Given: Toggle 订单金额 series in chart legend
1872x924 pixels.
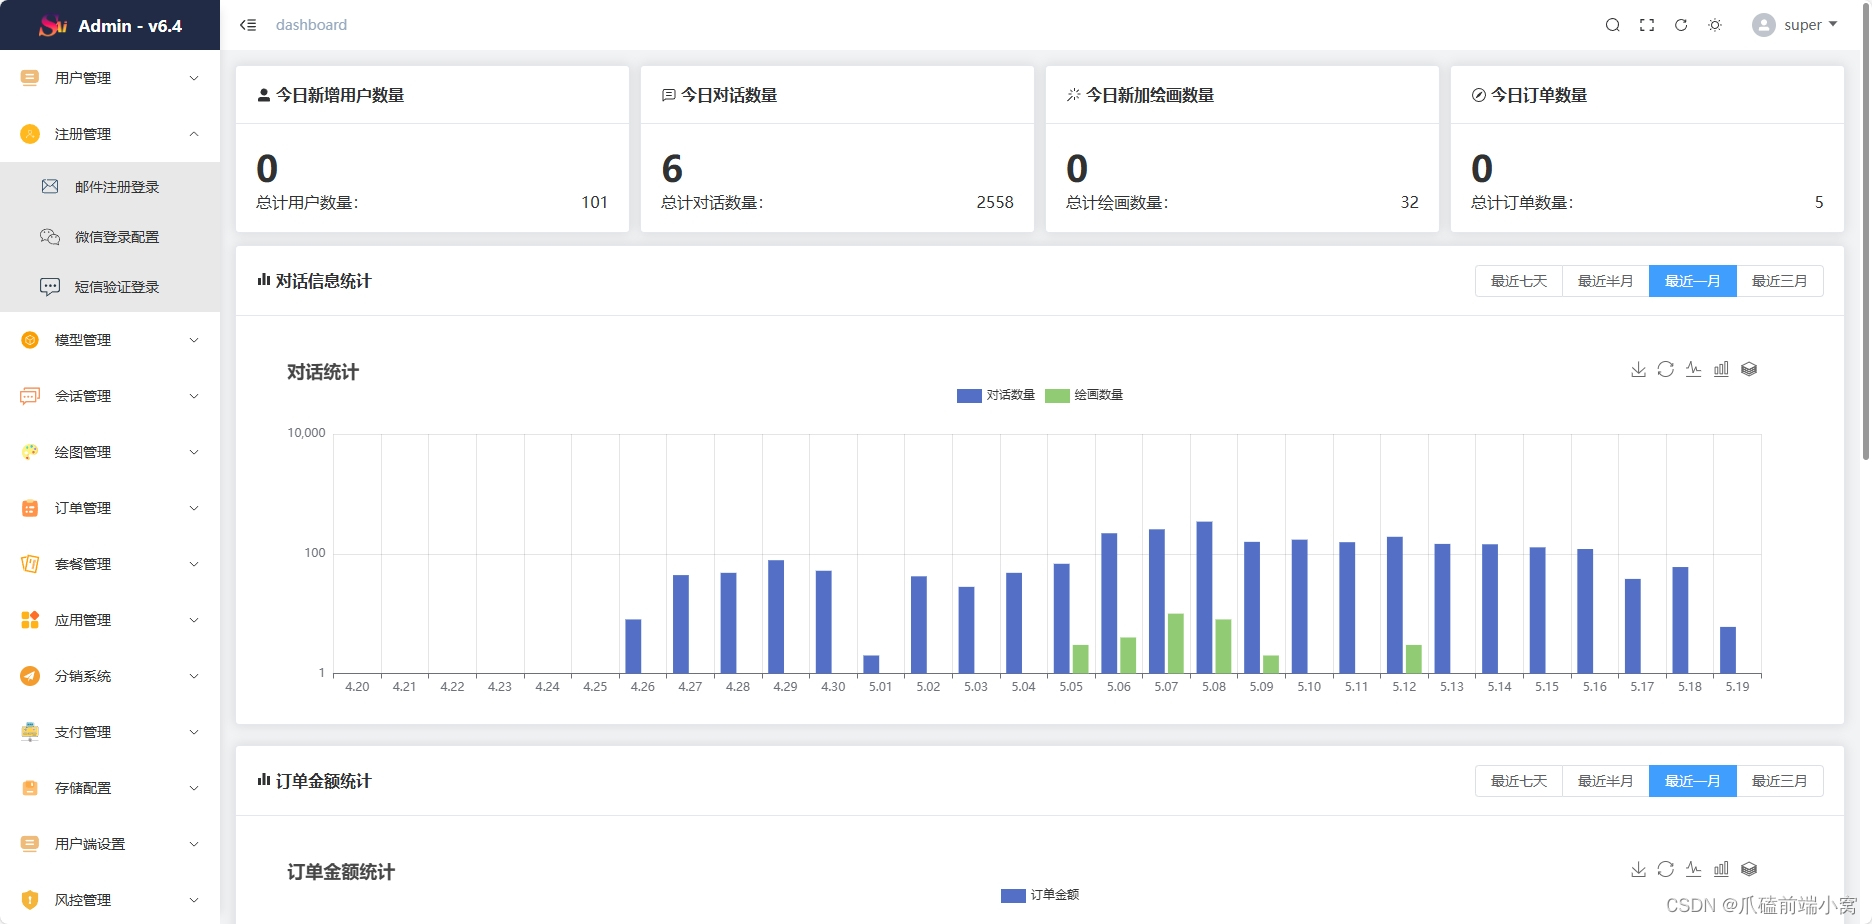Looking at the screenshot, I should [x=1040, y=895].
